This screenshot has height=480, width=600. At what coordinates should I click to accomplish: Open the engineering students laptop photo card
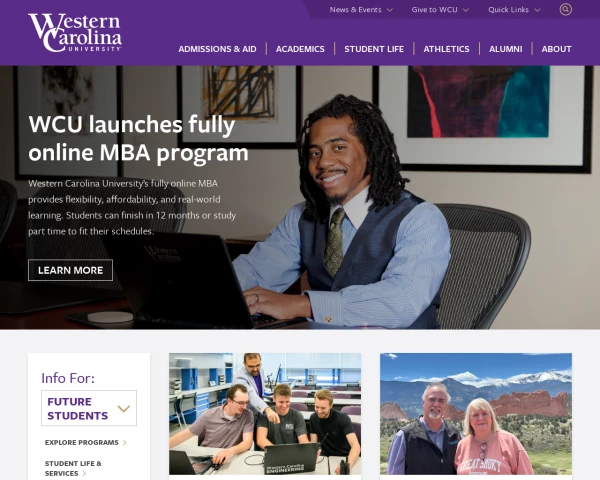[x=265, y=414]
